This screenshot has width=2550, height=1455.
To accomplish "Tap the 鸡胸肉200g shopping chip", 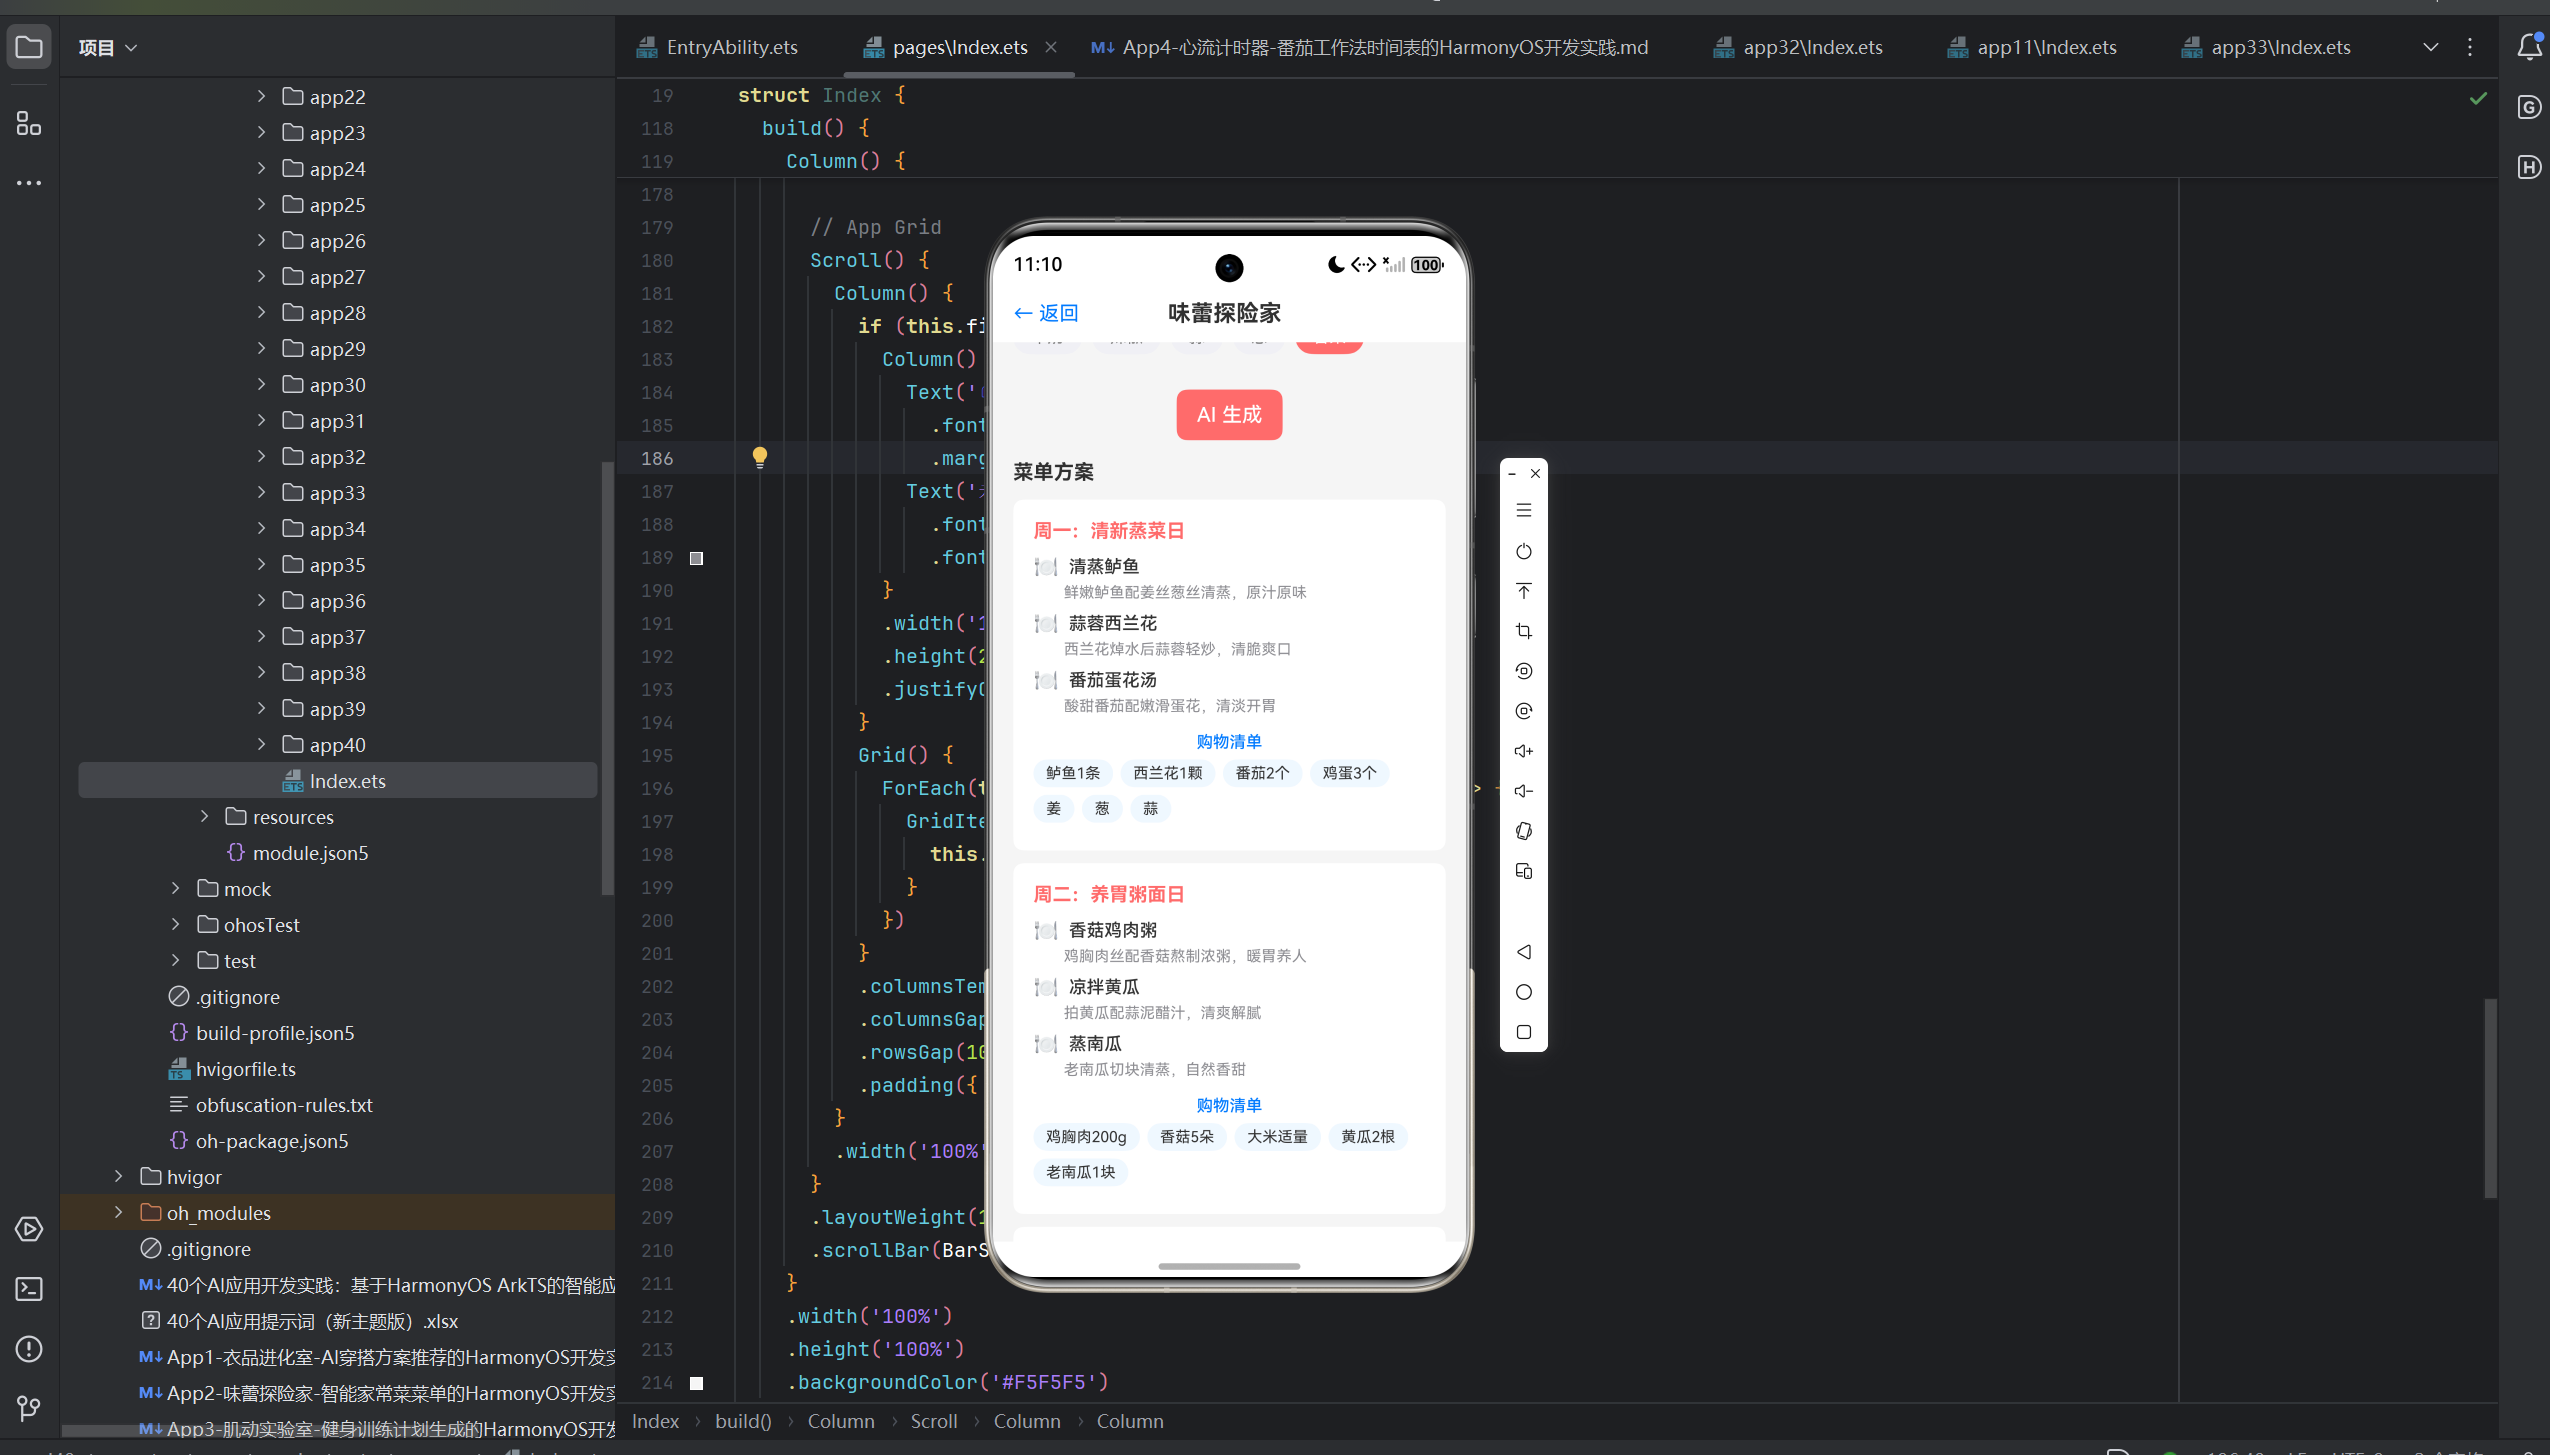I will point(1086,1136).
